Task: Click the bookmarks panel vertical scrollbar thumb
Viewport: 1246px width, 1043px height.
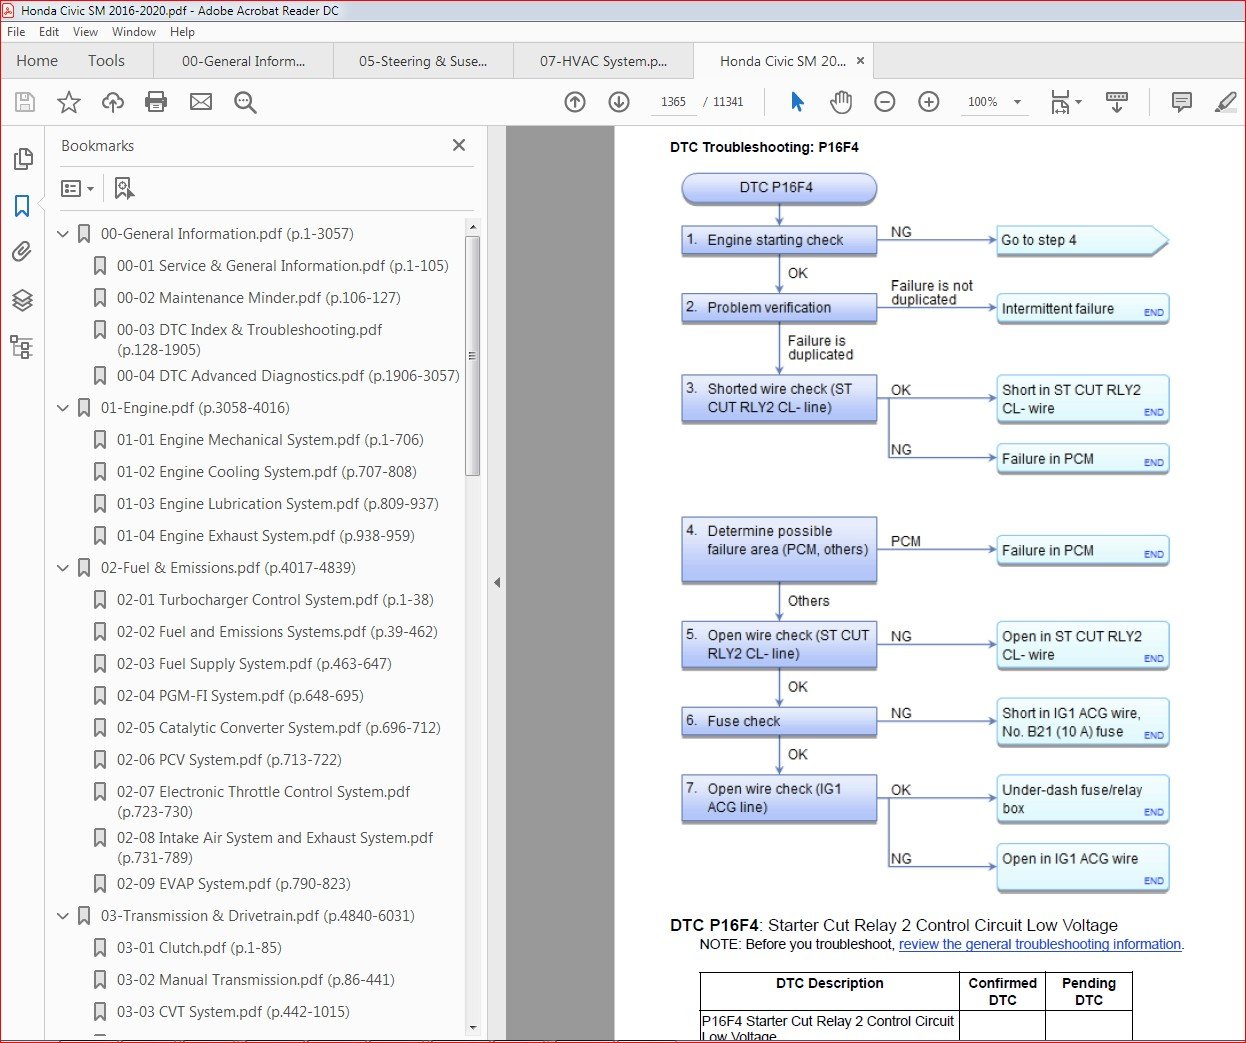Action: click(x=472, y=355)
